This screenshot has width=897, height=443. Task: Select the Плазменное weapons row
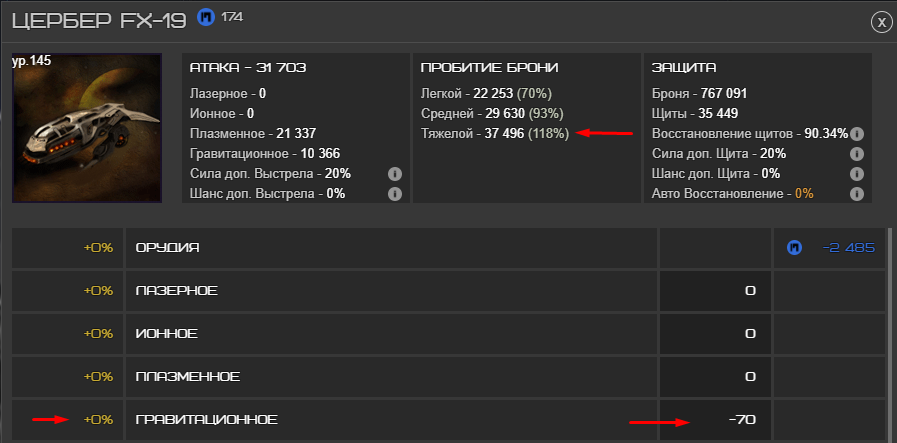391,377
